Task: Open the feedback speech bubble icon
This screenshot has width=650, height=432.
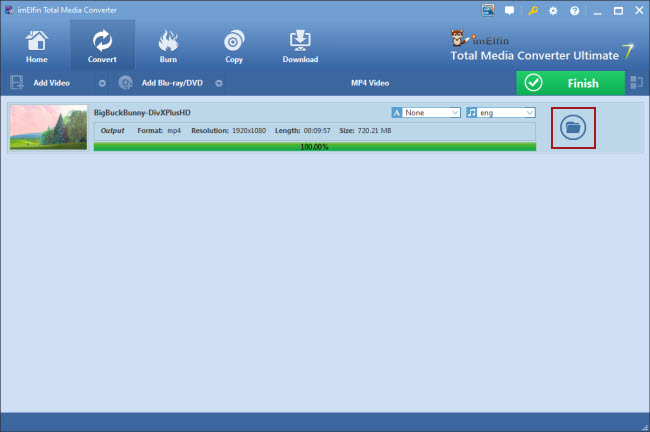Action: (509, 10)
